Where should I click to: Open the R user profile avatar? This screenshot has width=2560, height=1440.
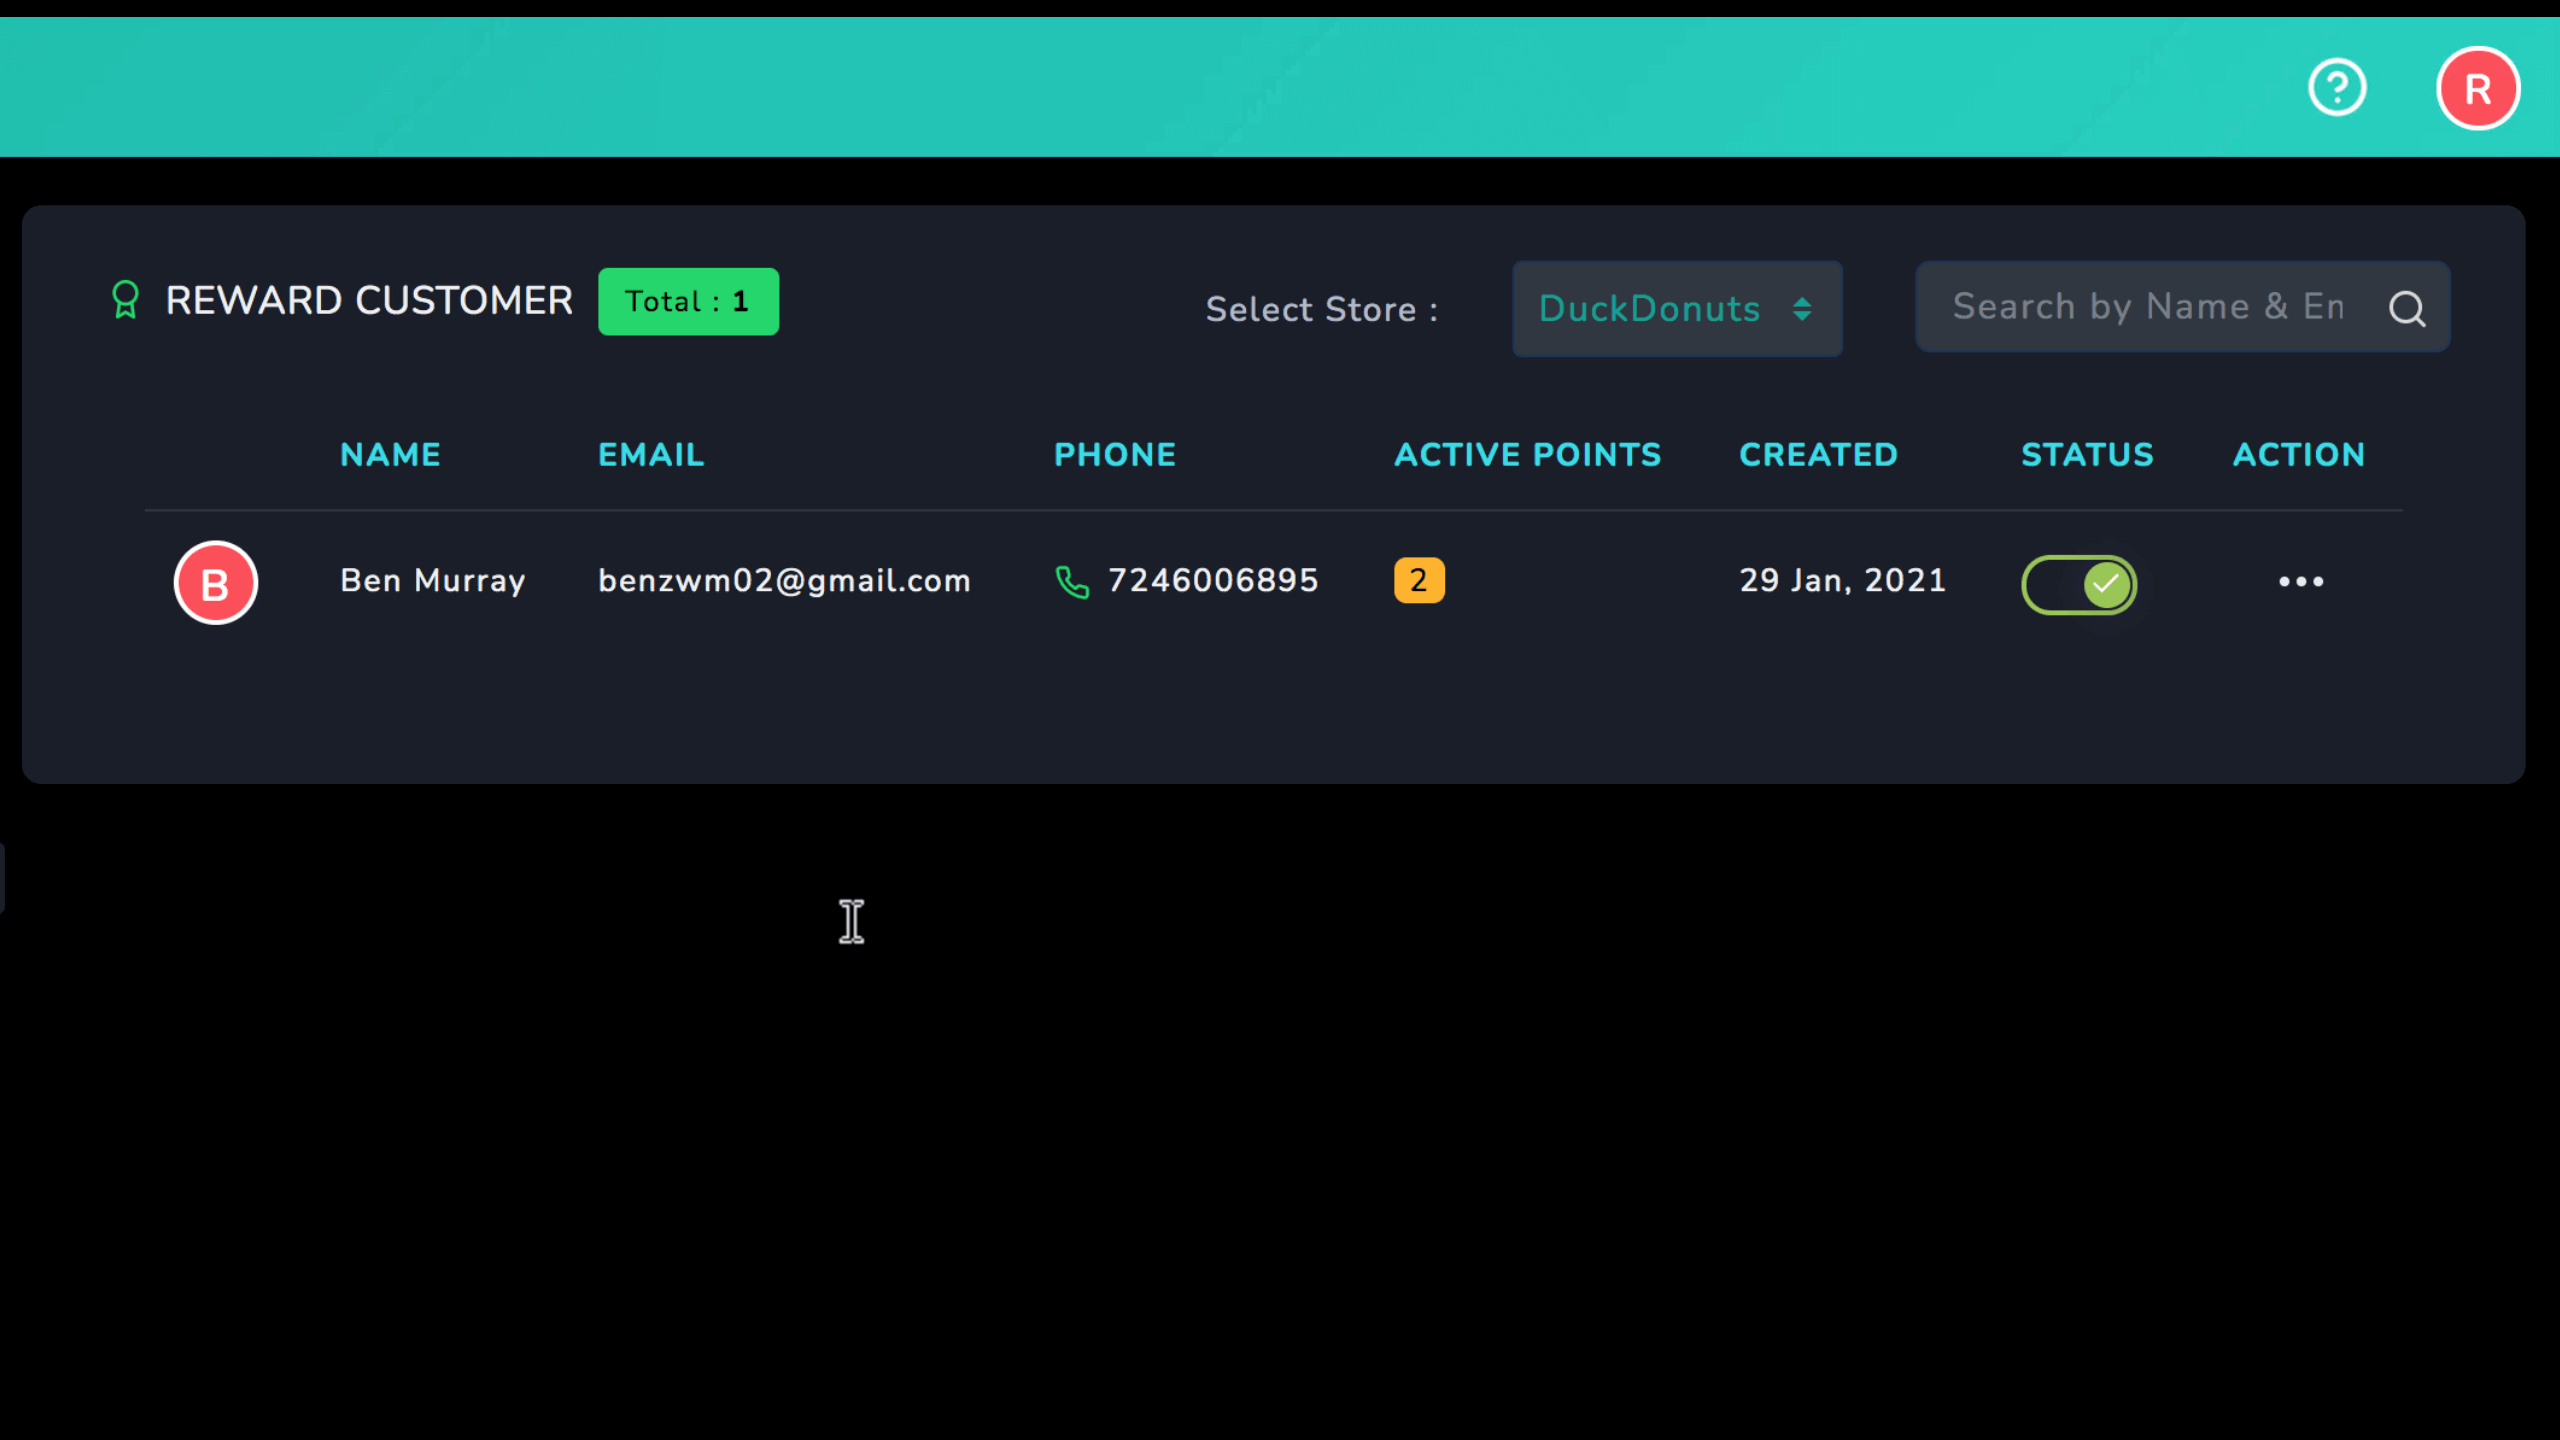pos(2477,88)
